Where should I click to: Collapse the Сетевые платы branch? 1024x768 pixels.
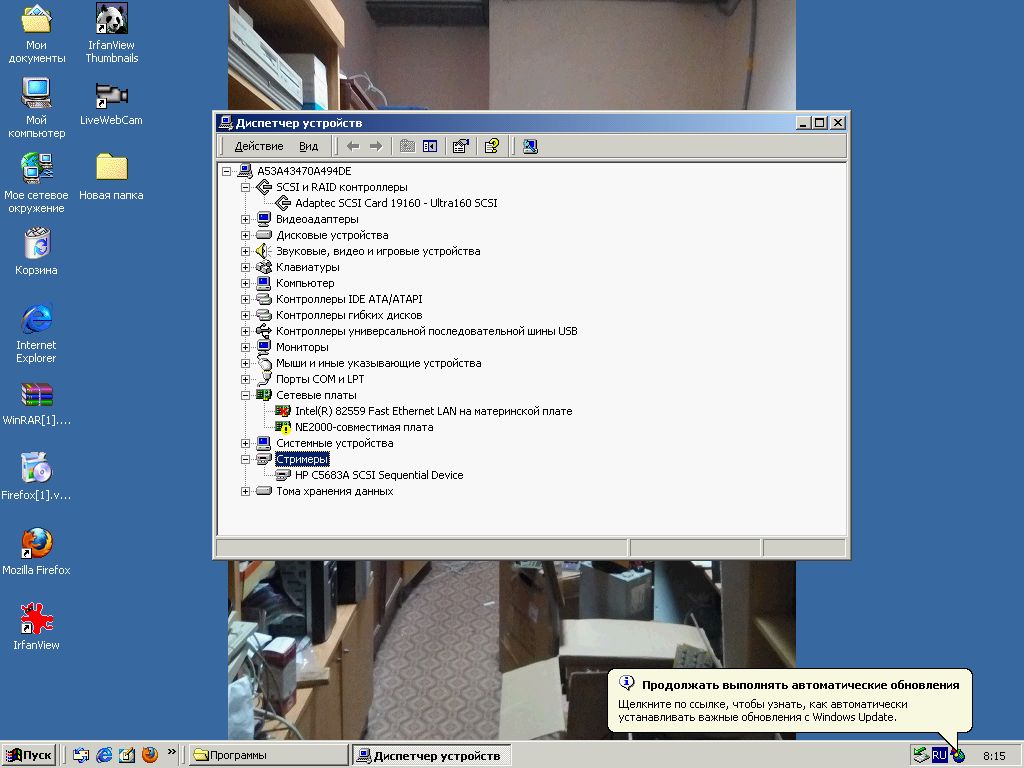[x=246, y=395]
